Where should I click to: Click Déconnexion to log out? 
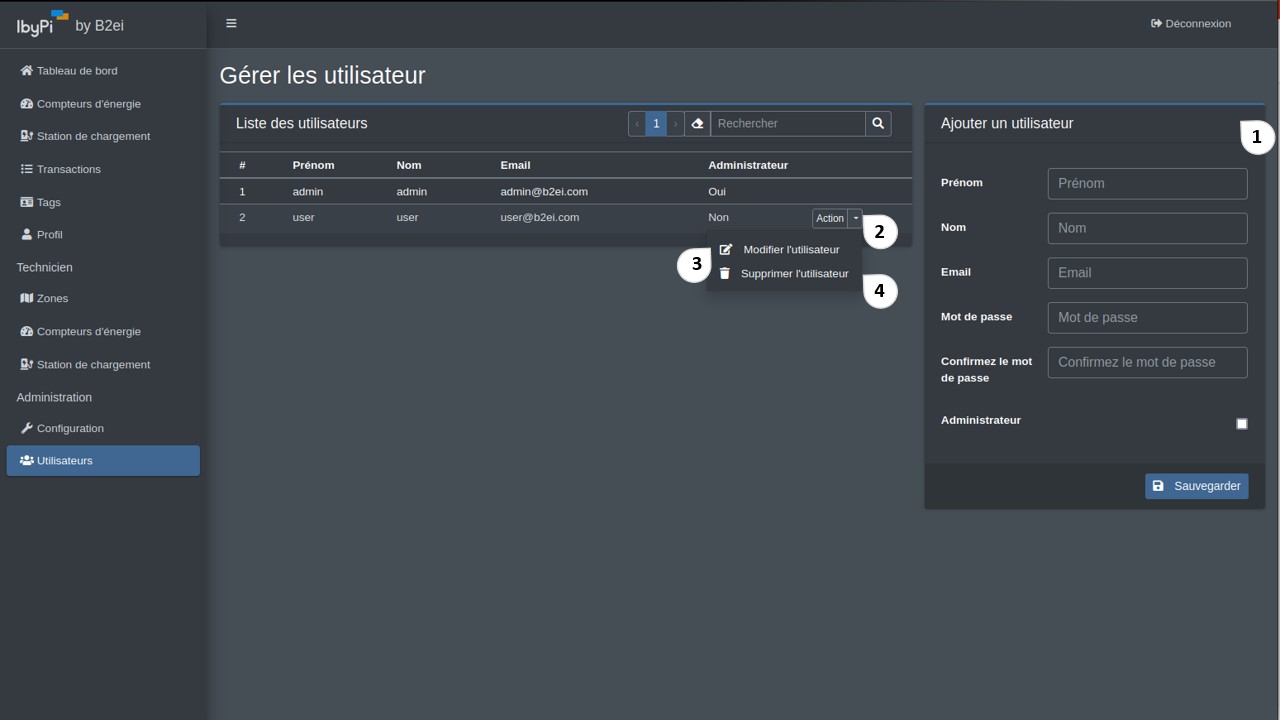(1191, 23)
